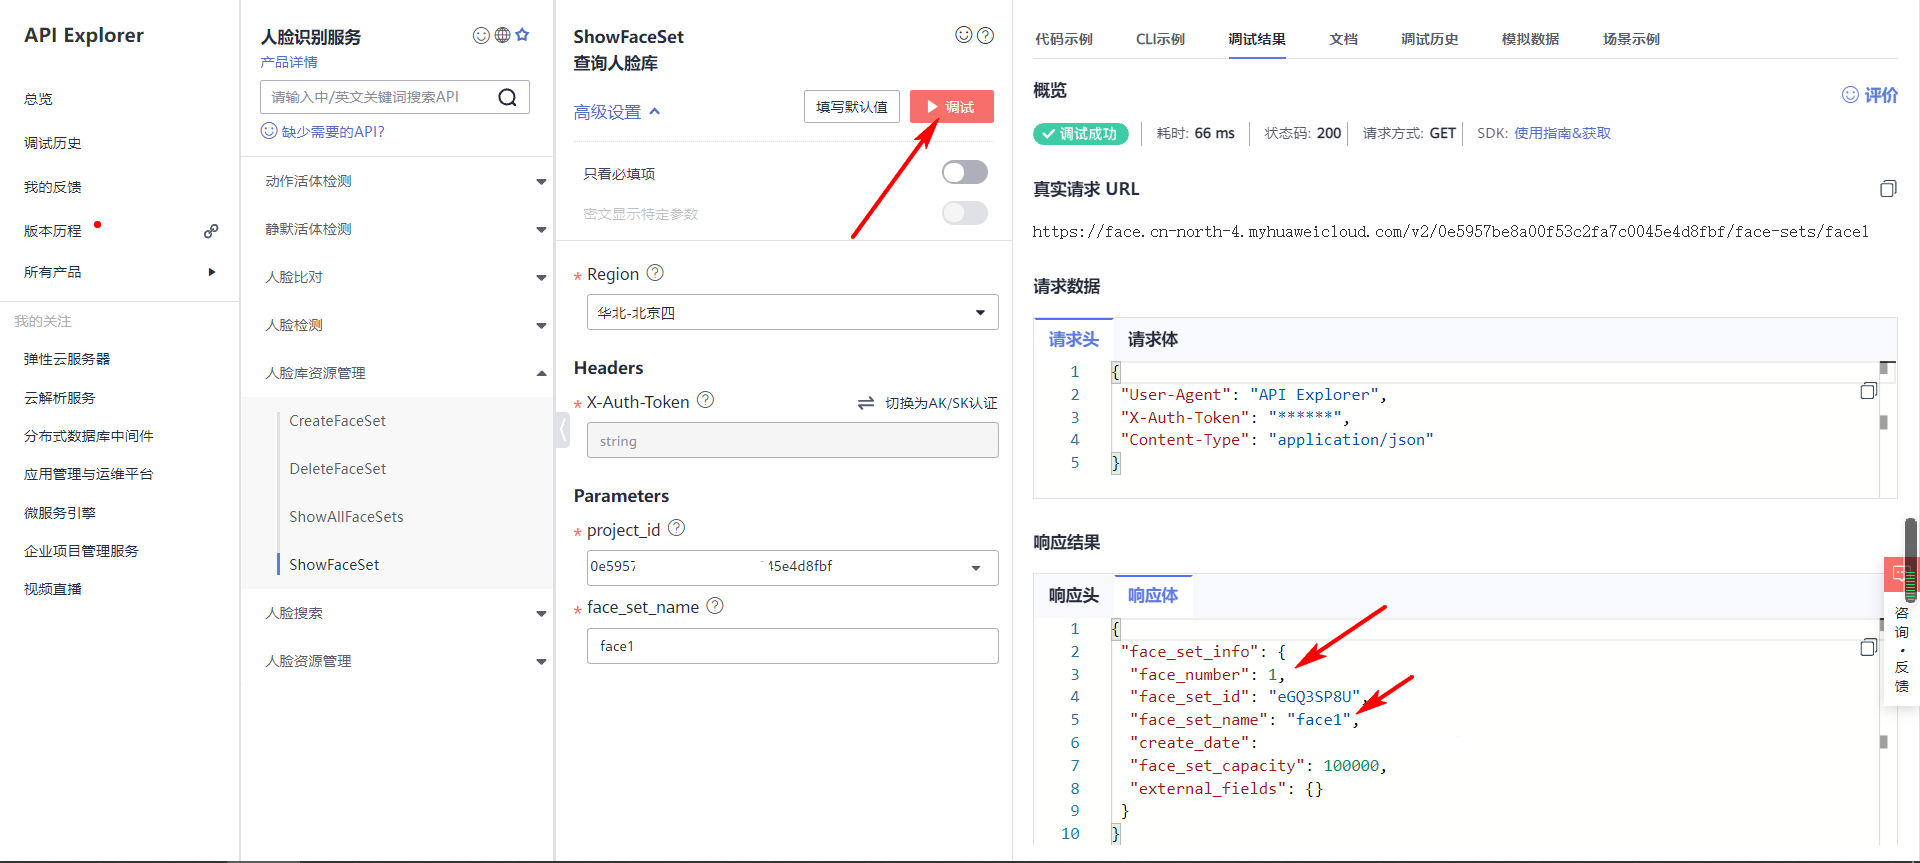Go to 总览 in sidebar

coord(38,99)
